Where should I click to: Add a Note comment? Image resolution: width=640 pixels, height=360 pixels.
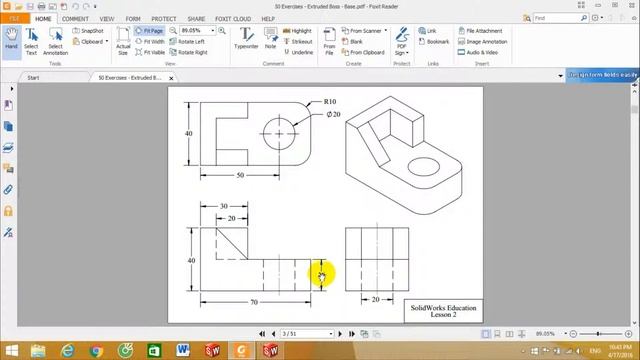pos(270,38)
